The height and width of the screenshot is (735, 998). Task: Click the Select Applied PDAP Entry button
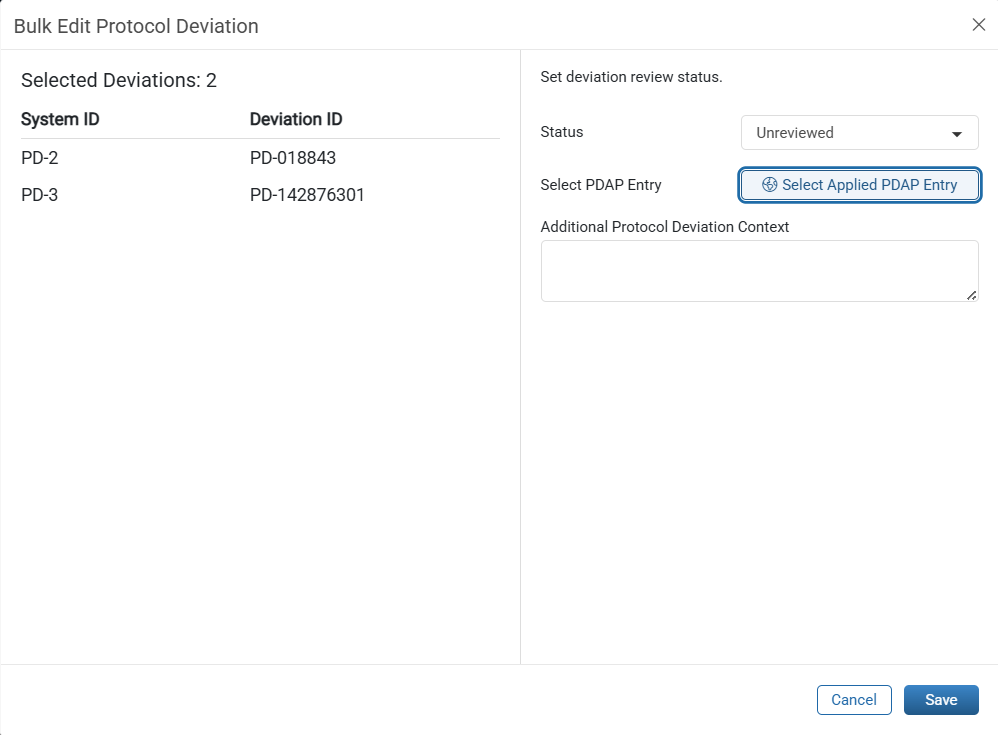(859, 185)
